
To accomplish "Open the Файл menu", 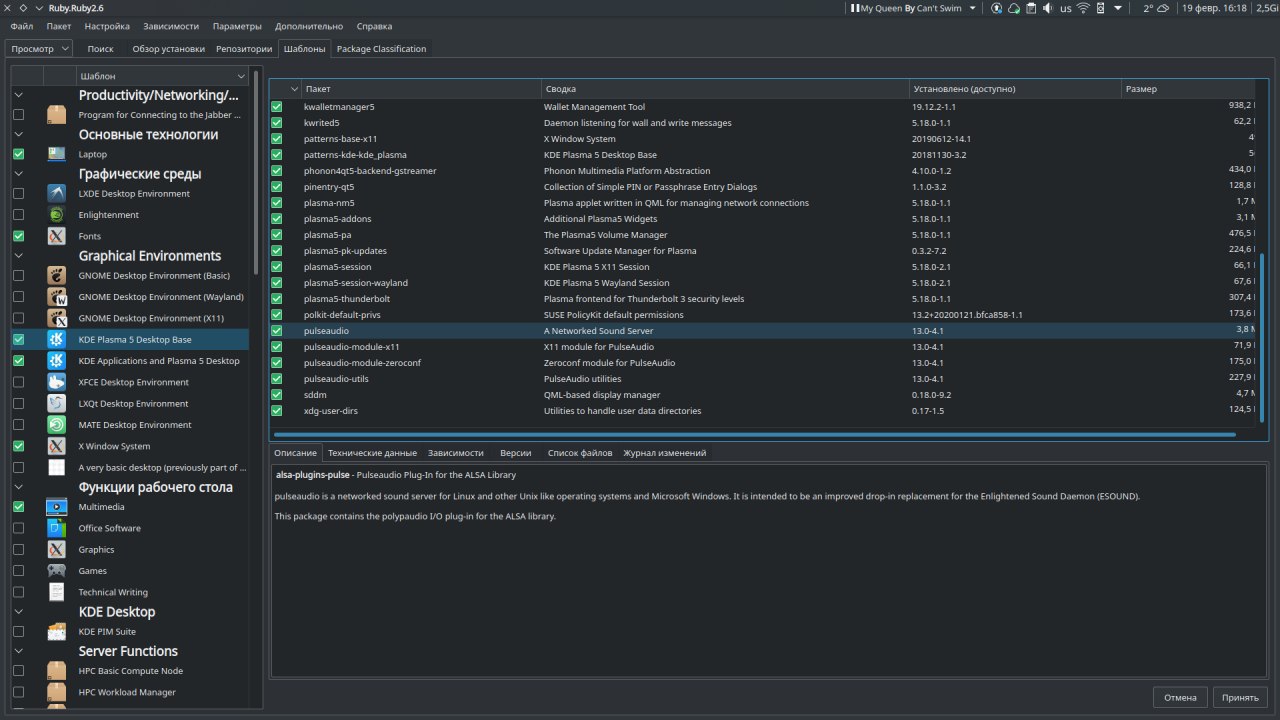I will (21, 26).
